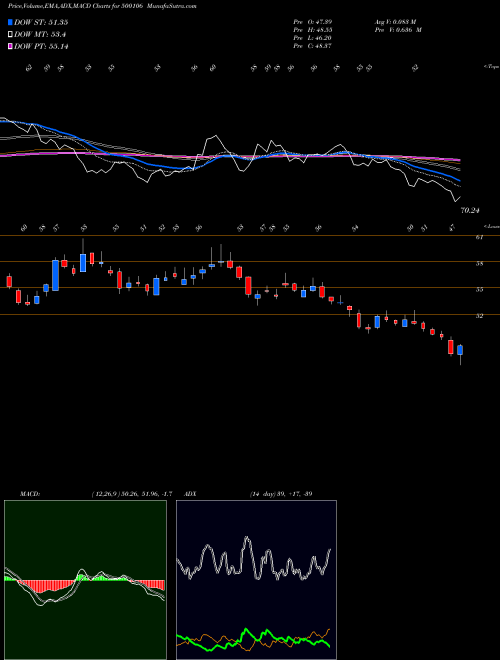Click the 'Pre C: 48.37' close value
Viewport: 500px width, 660px height.
click(x=312, y=46)
